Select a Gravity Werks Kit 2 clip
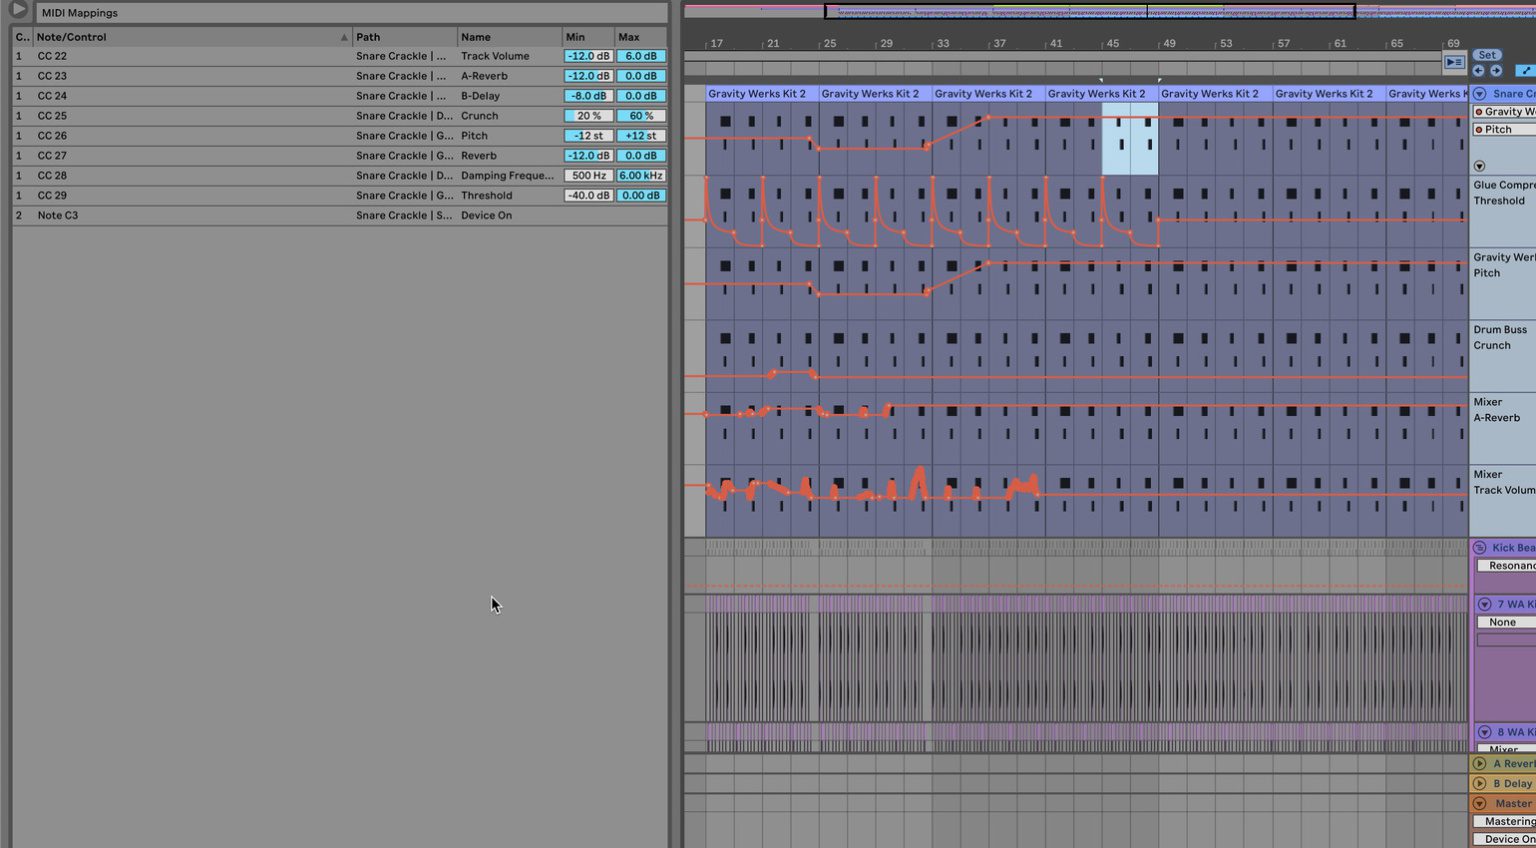This screenshot has height=848, width=1536. point(758,93)
